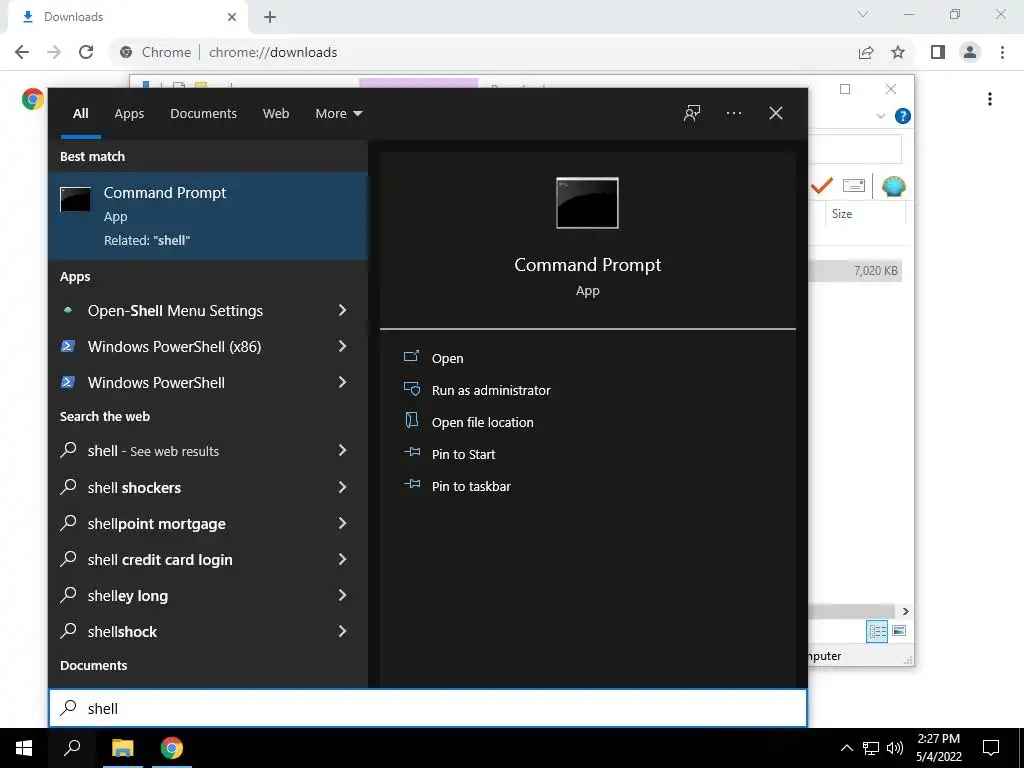The image size is (1024, 768).
Task: Go back in Chrome
Action: (22, 52)
